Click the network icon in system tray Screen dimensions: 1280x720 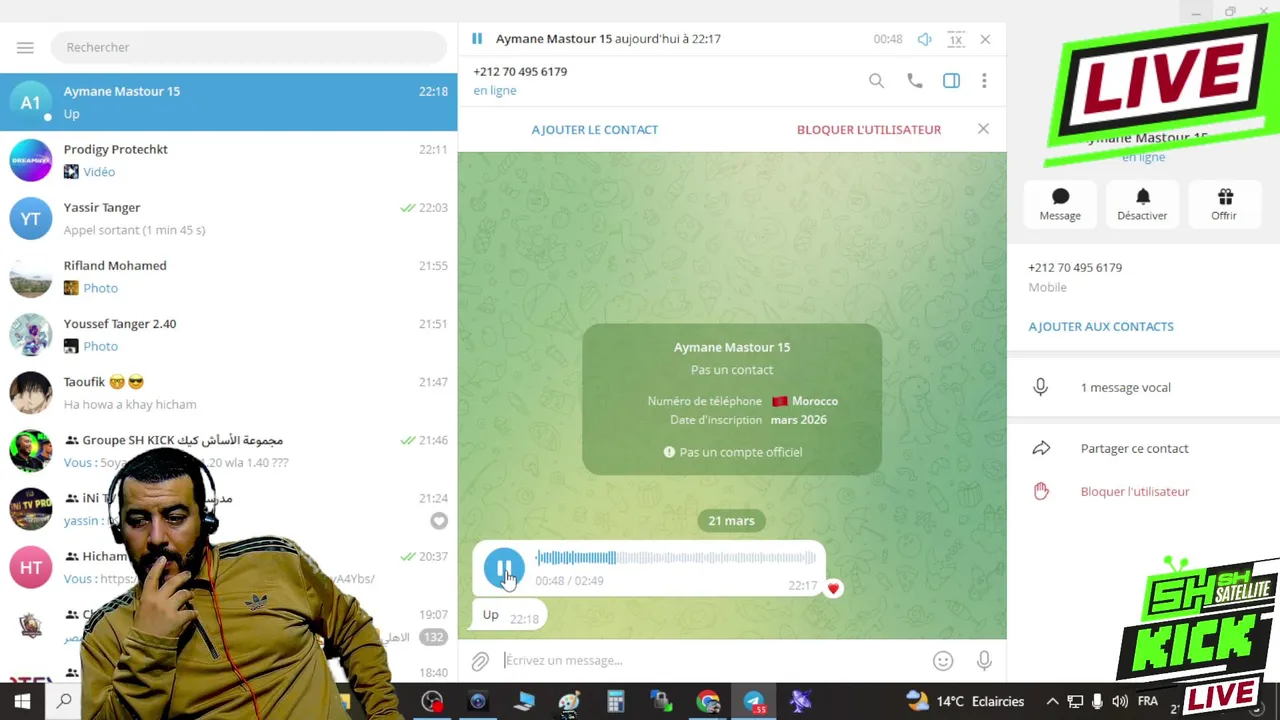(1075, 702)
